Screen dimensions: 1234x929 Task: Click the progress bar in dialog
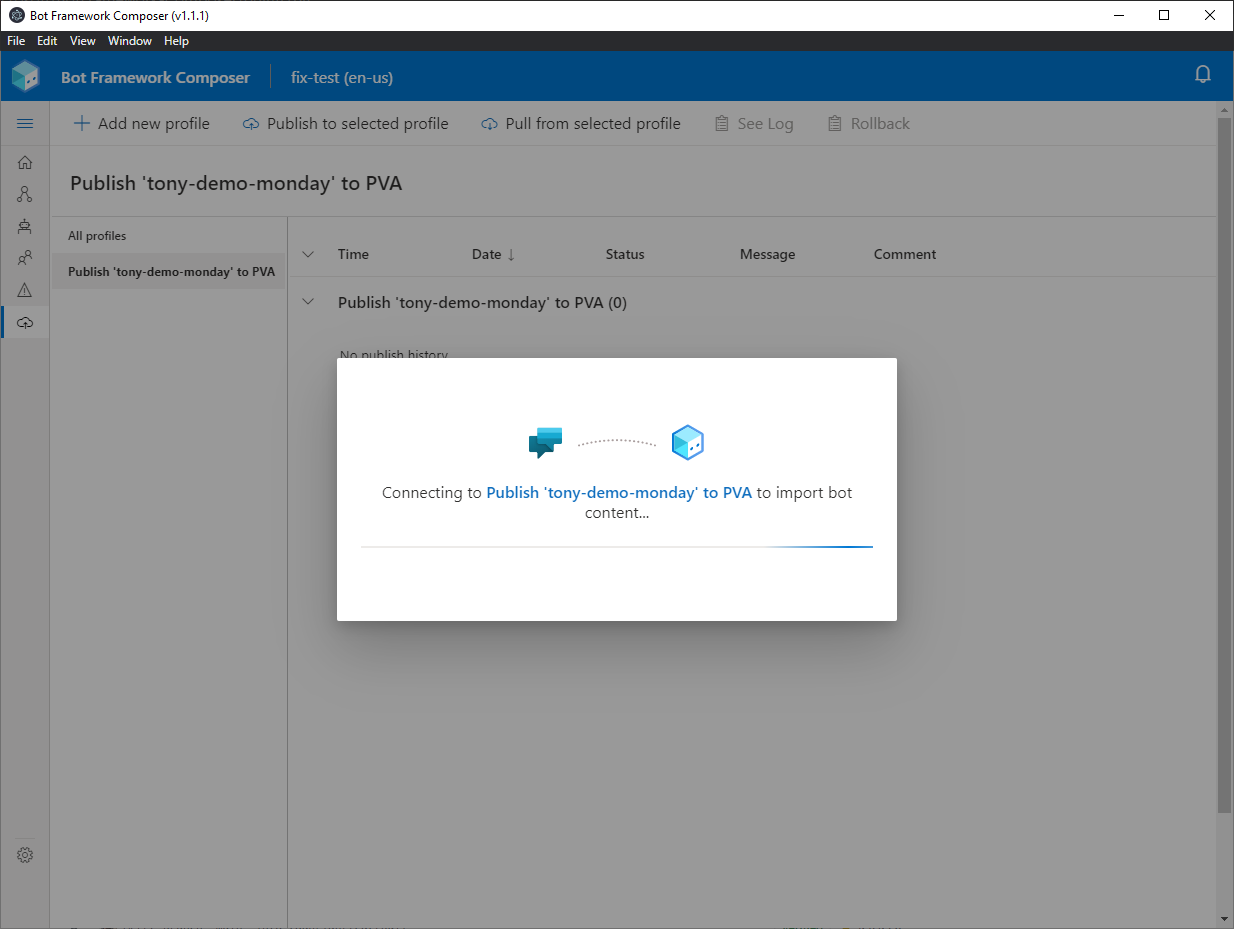[x=617, y=547]
